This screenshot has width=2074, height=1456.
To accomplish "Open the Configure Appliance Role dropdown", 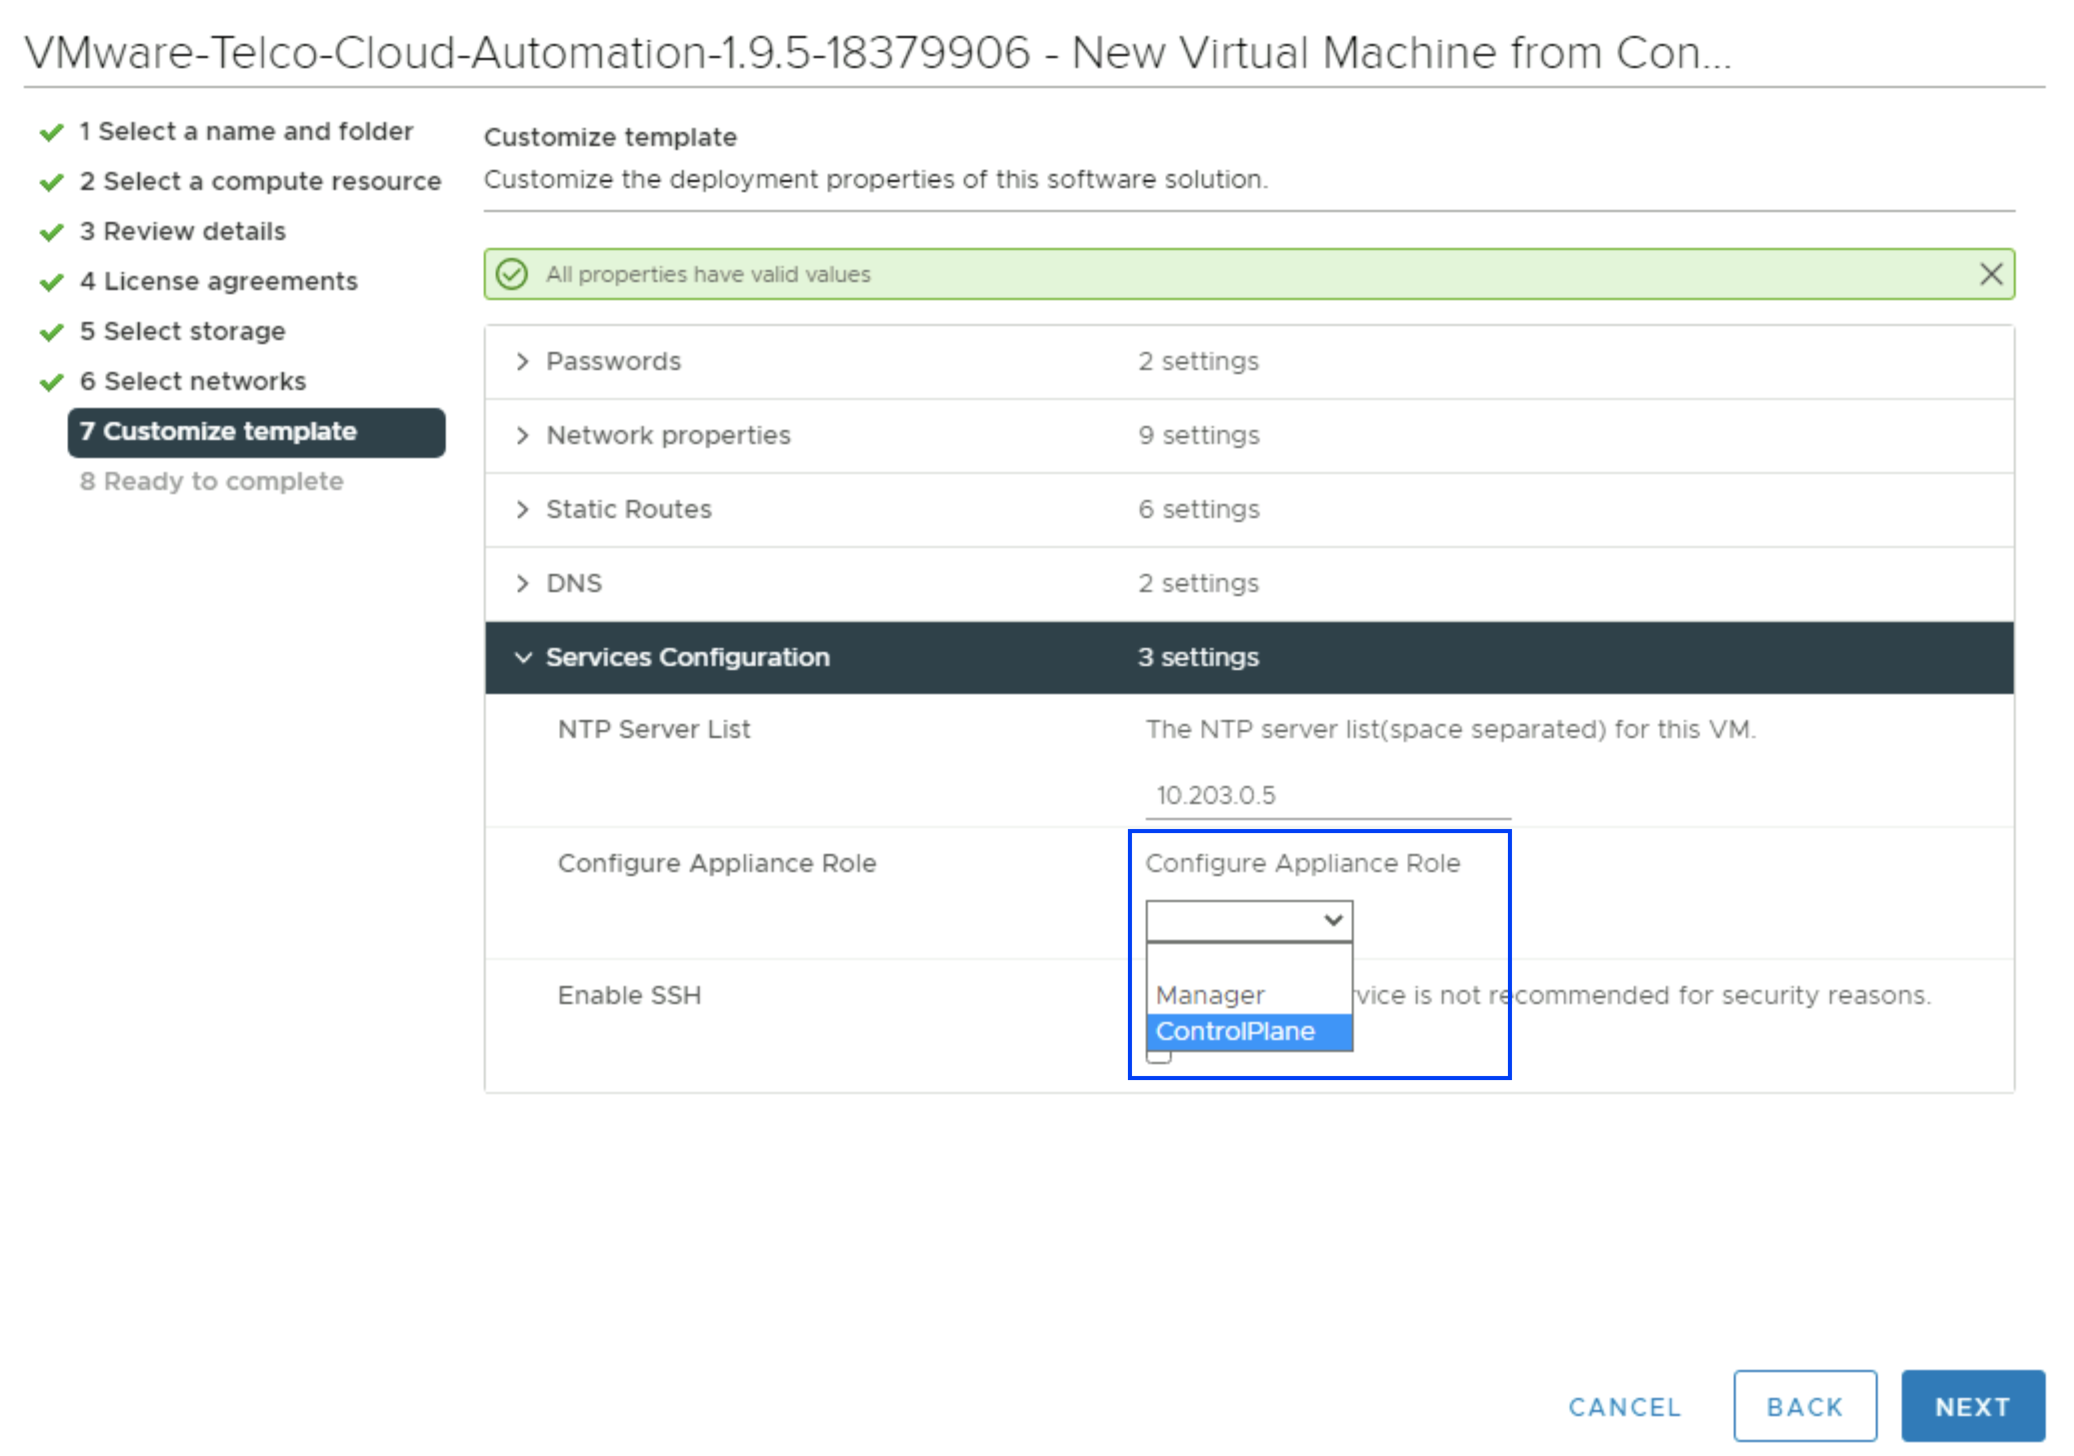I will (x=1248, y=920).
